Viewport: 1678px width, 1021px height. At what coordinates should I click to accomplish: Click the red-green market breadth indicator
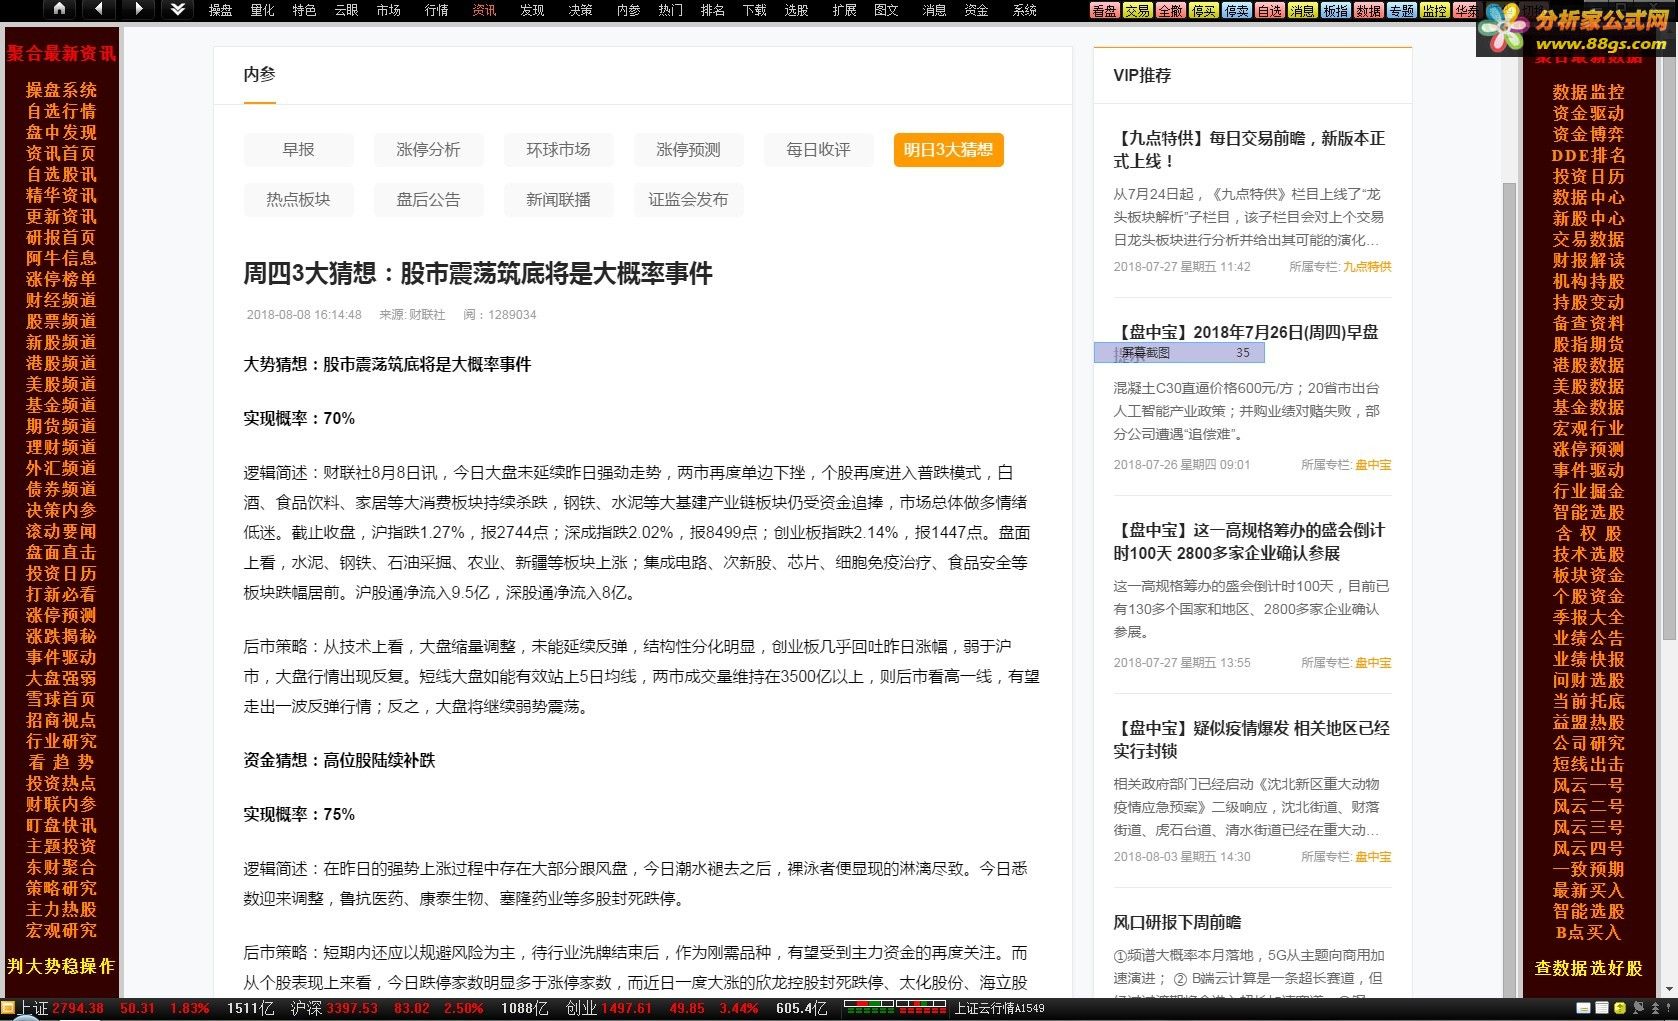tap(895, 1008)
